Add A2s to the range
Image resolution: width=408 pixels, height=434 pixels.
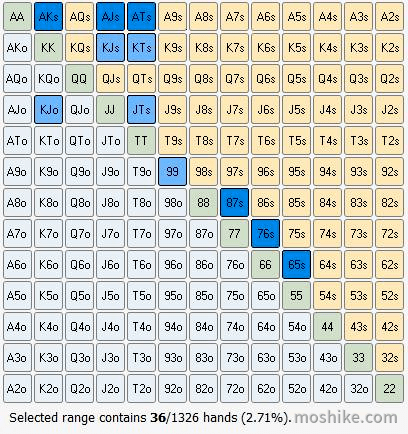(x=389, y=17)
